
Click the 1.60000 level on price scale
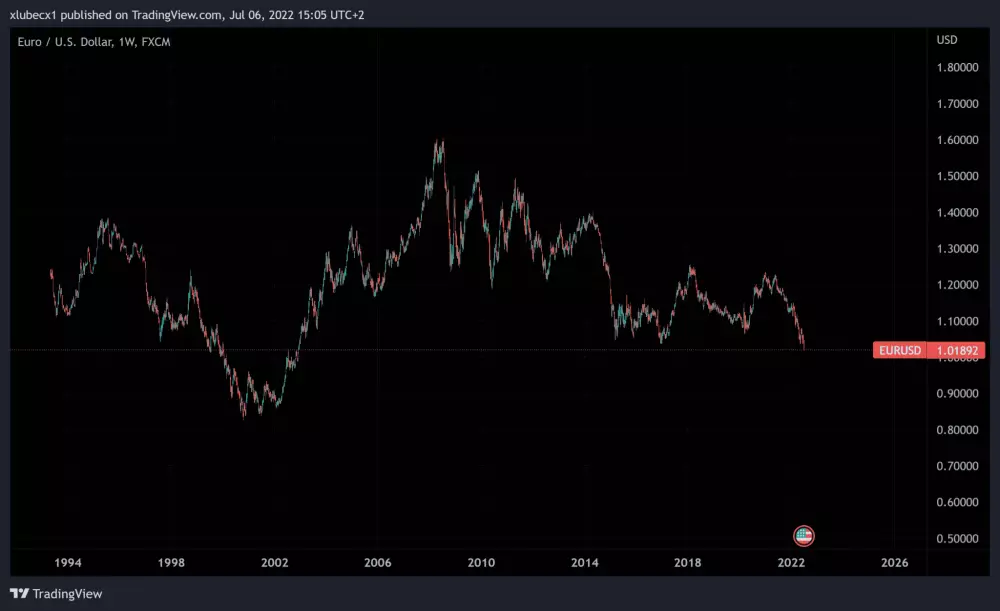point(957,140)
